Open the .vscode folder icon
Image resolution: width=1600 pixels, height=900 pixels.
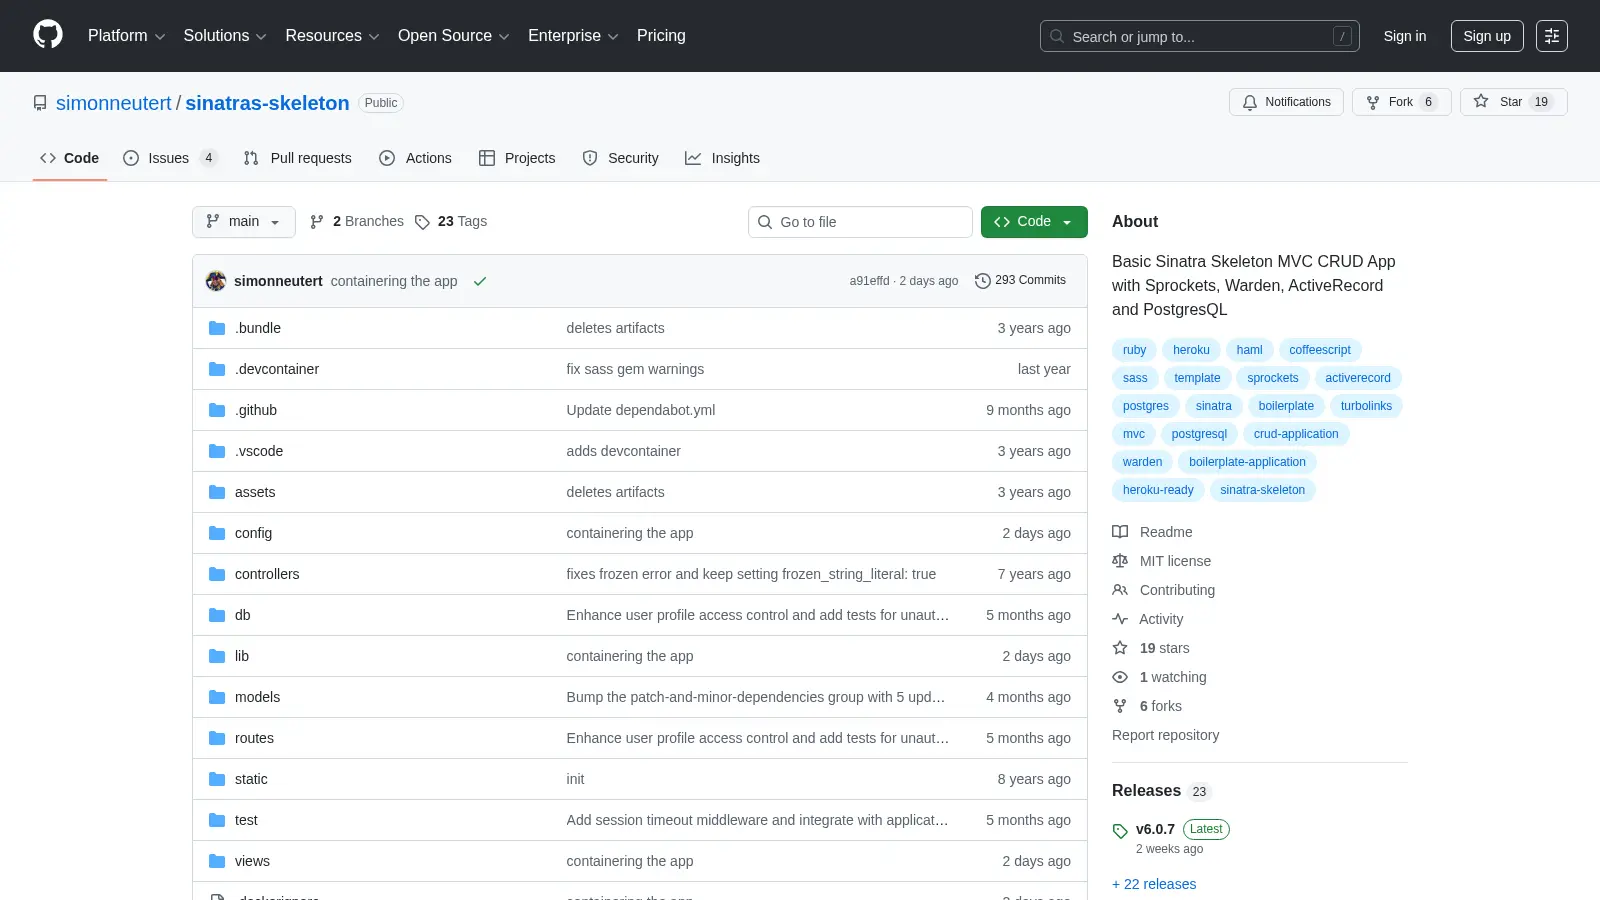217,451
